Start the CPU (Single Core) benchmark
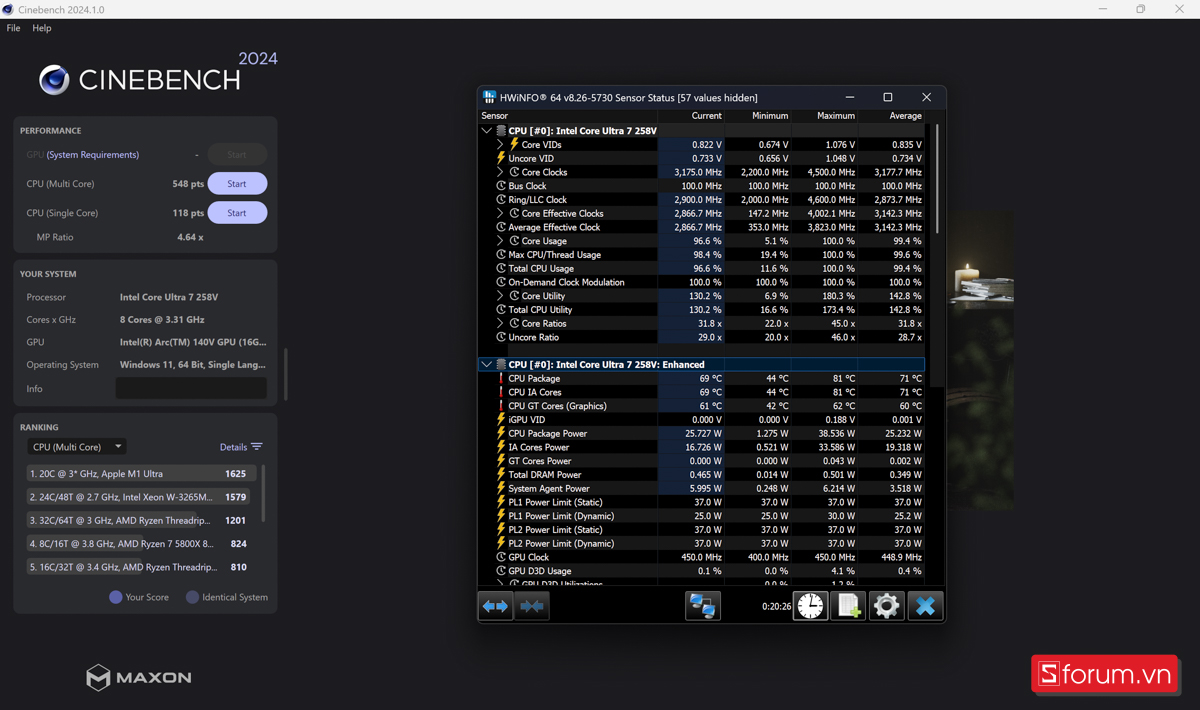Viewport: 1200px width, 710px height. [x=237, y=213]
